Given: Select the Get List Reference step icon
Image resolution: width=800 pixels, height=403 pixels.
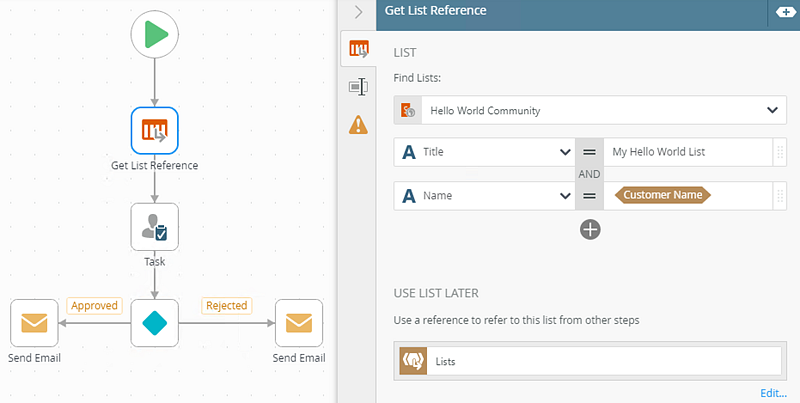Looking at the screenshot, I should (155, 130).
